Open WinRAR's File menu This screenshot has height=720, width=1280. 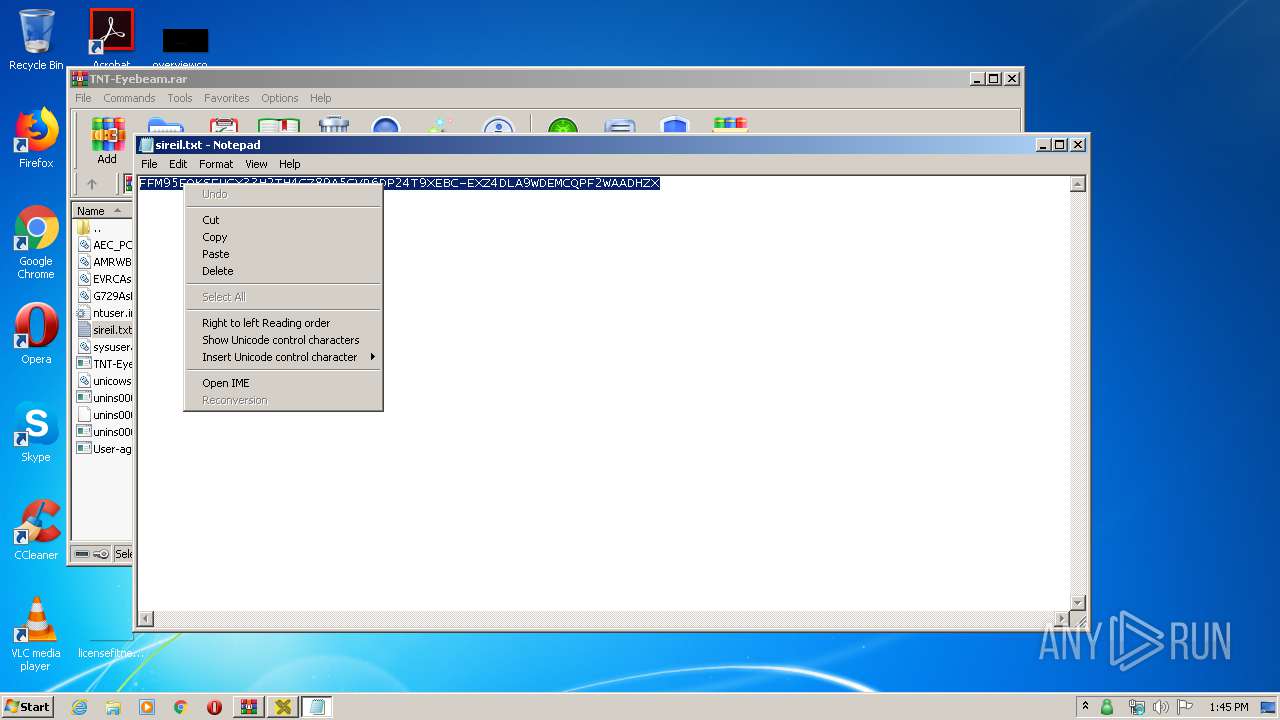83,98
